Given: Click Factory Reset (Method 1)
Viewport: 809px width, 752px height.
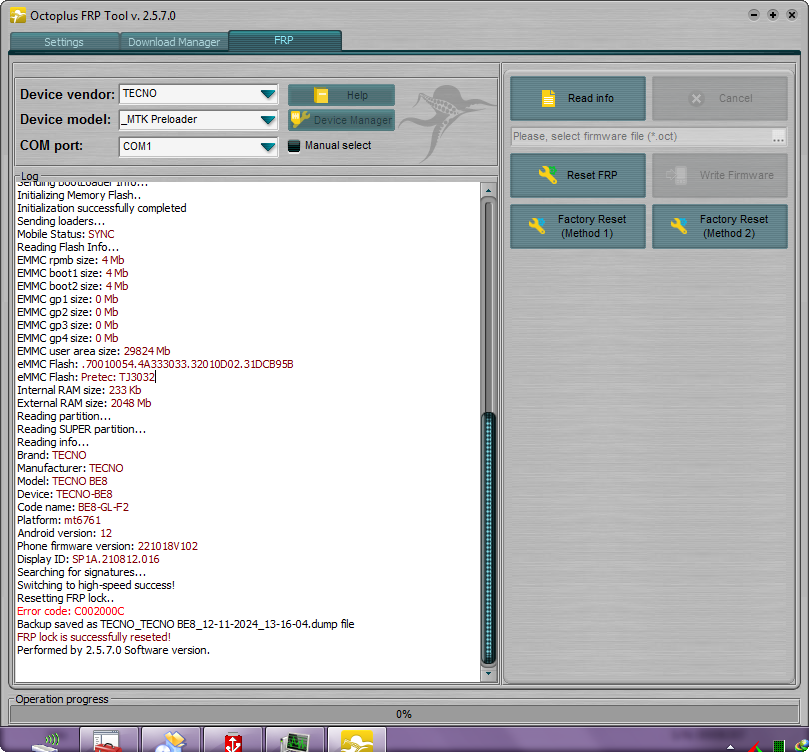Looking at the screenshot, I should point(577,226).
